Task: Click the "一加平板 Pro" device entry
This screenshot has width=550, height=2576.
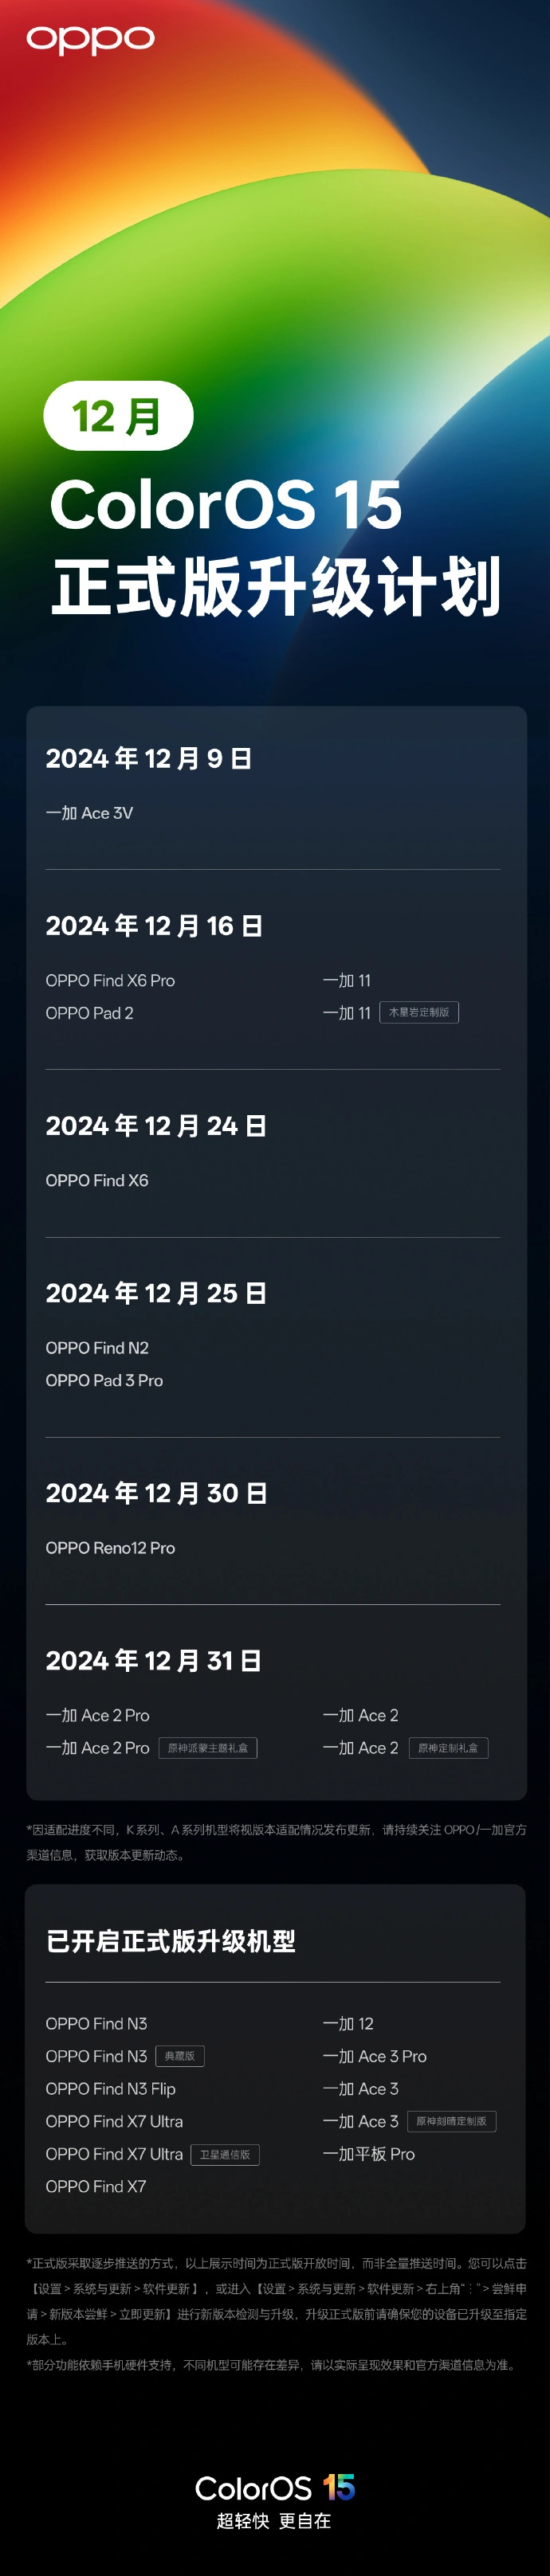Action: point(368,2154)
